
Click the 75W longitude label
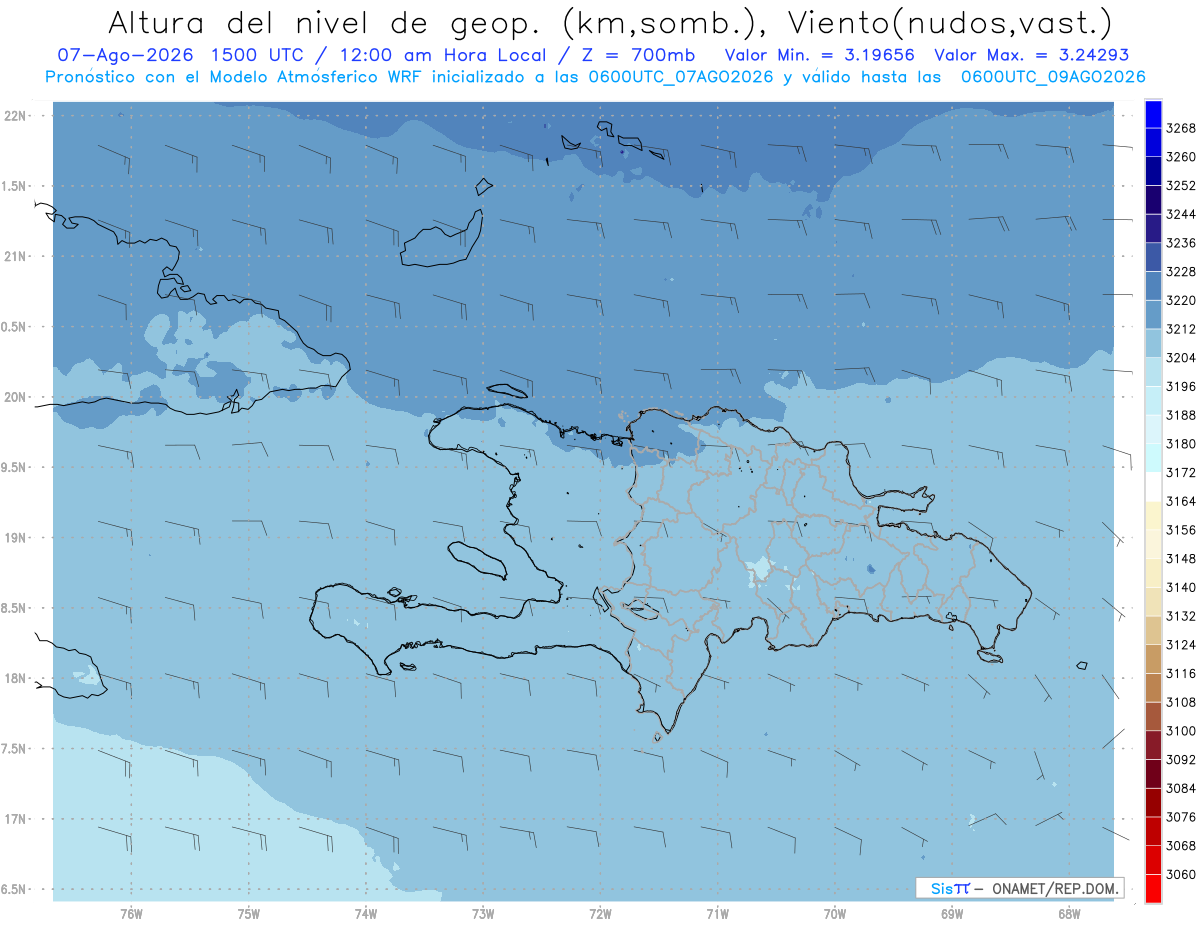[249, 913]
